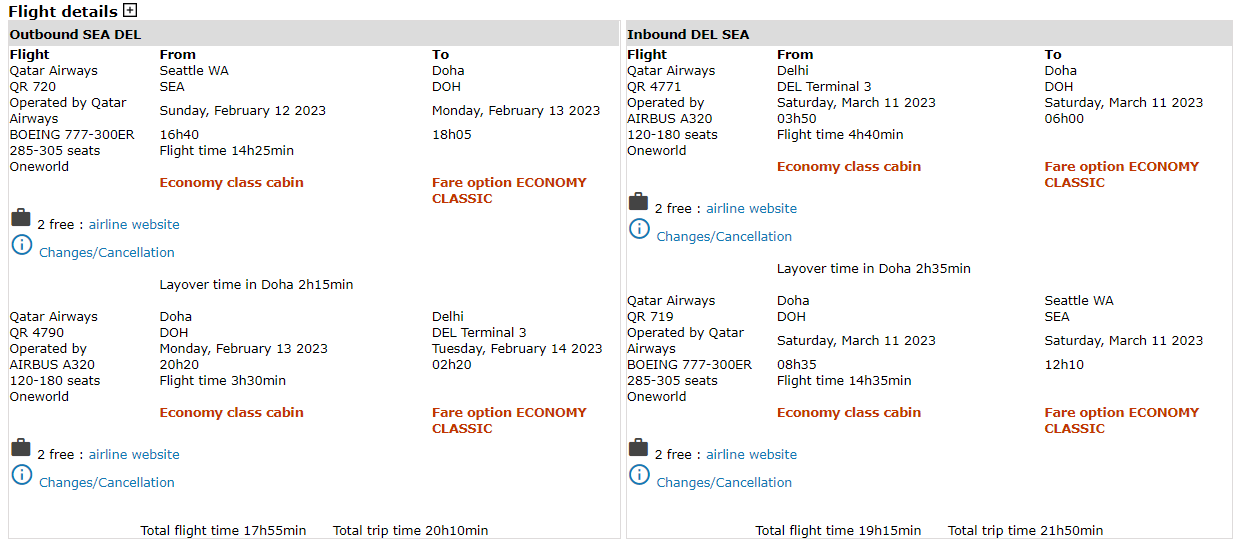Open airline website link for flight QR 4790
Viewport: 1243px width, 547px height.
tap(134, 455)
